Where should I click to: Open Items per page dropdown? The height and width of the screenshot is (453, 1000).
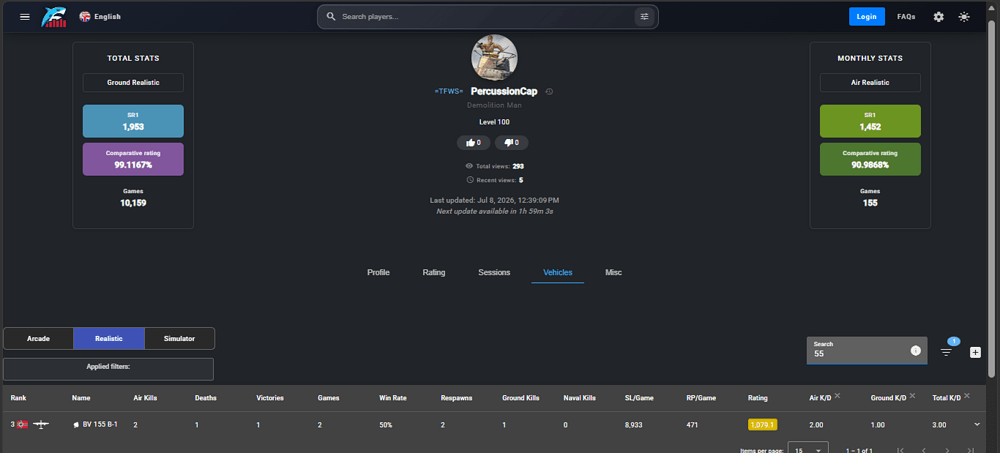(x=808, y=449)
